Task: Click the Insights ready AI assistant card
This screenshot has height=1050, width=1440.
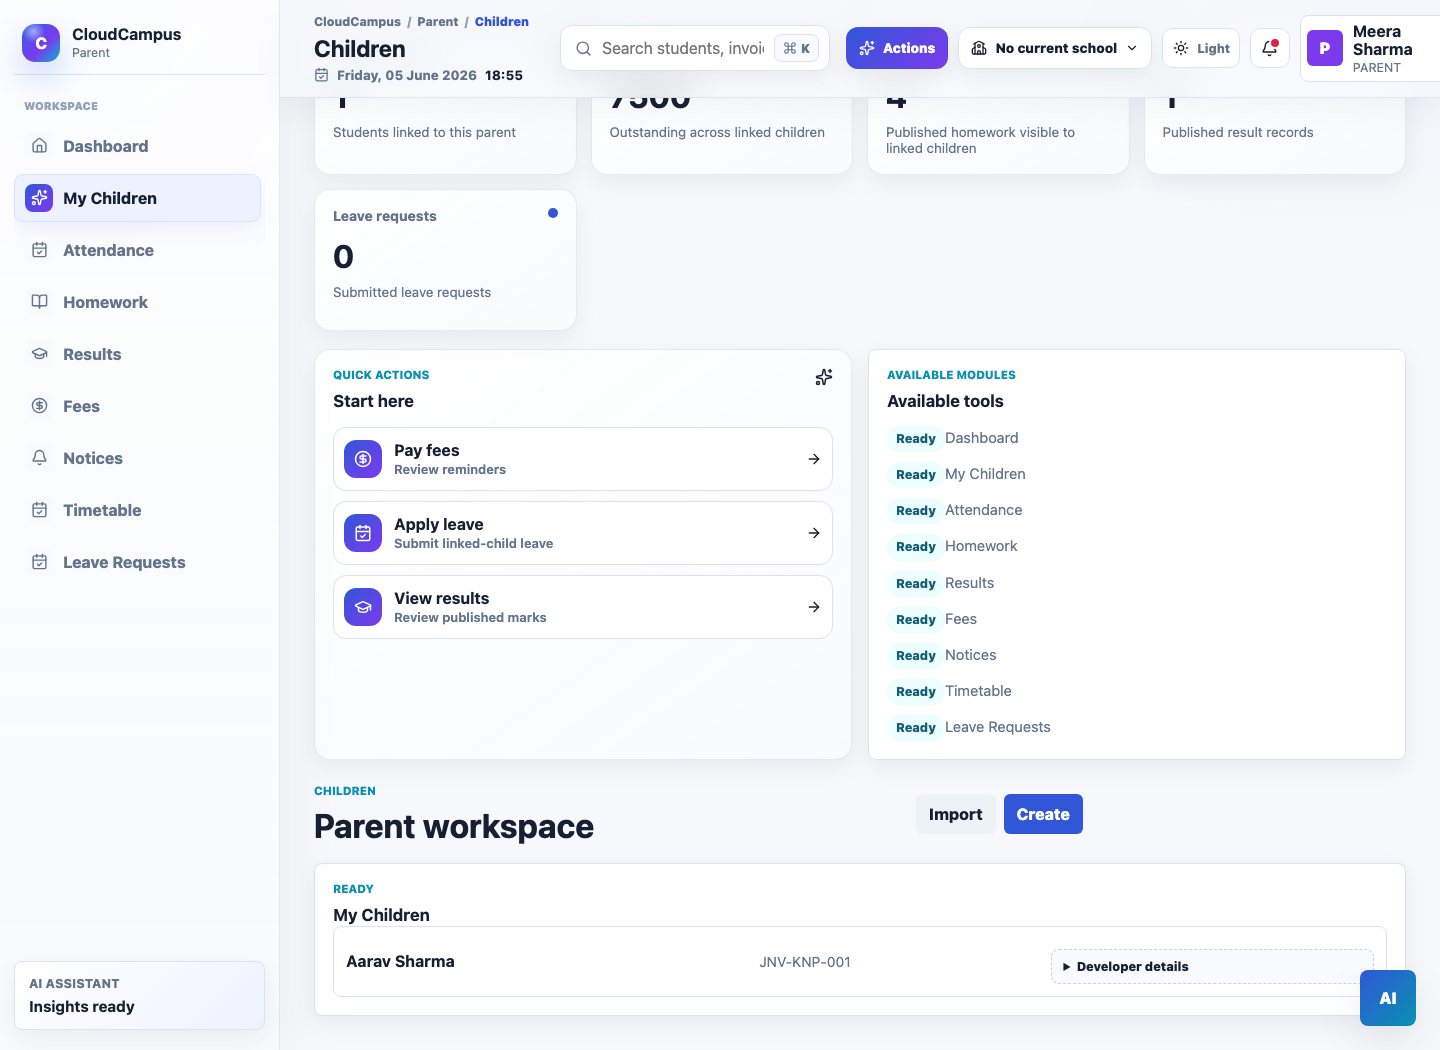Action: (x=139, y=996)
